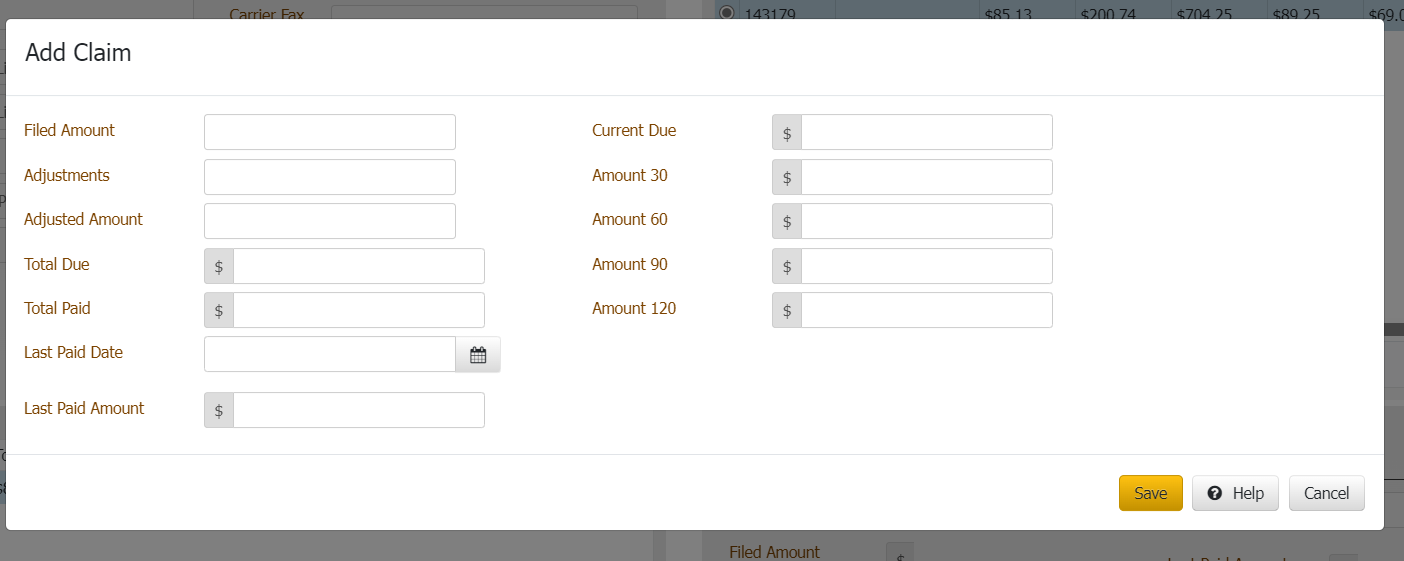Image resolution: width=1404 pixels, height=561 pixels.
Task: Select the Total Paid input field
Action: point(358,310)
